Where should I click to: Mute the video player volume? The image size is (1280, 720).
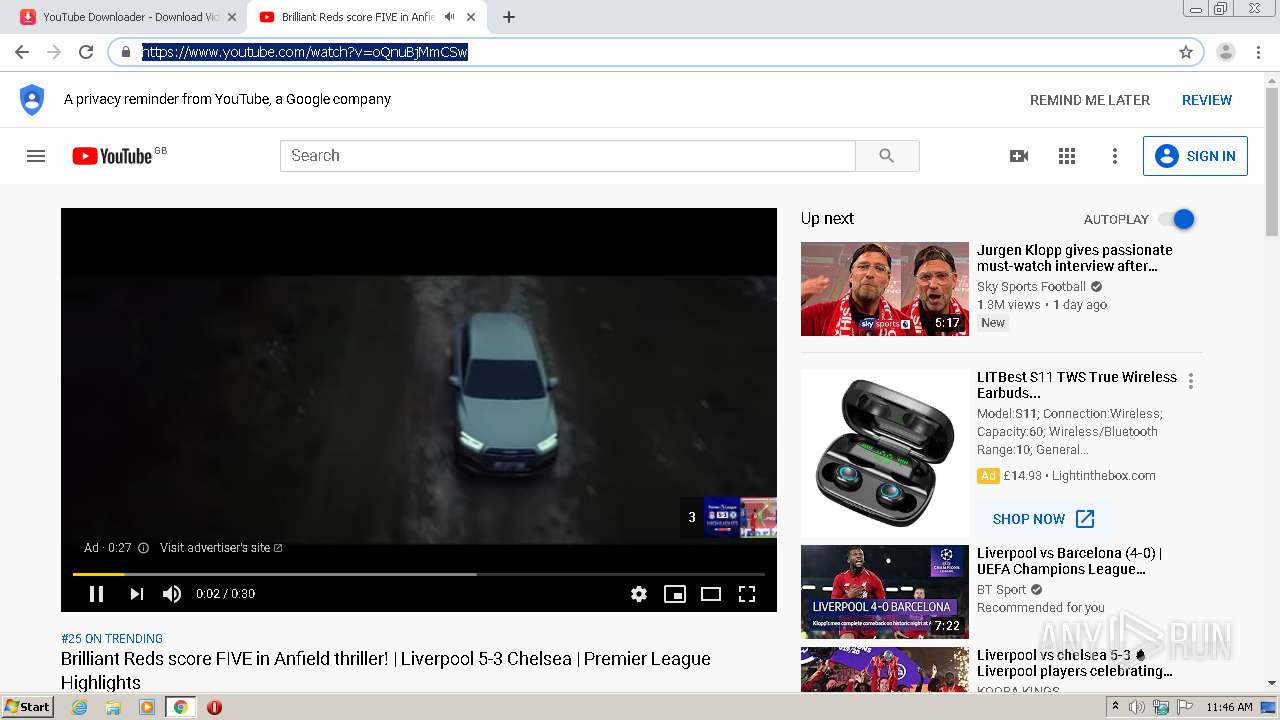point(172,594)
